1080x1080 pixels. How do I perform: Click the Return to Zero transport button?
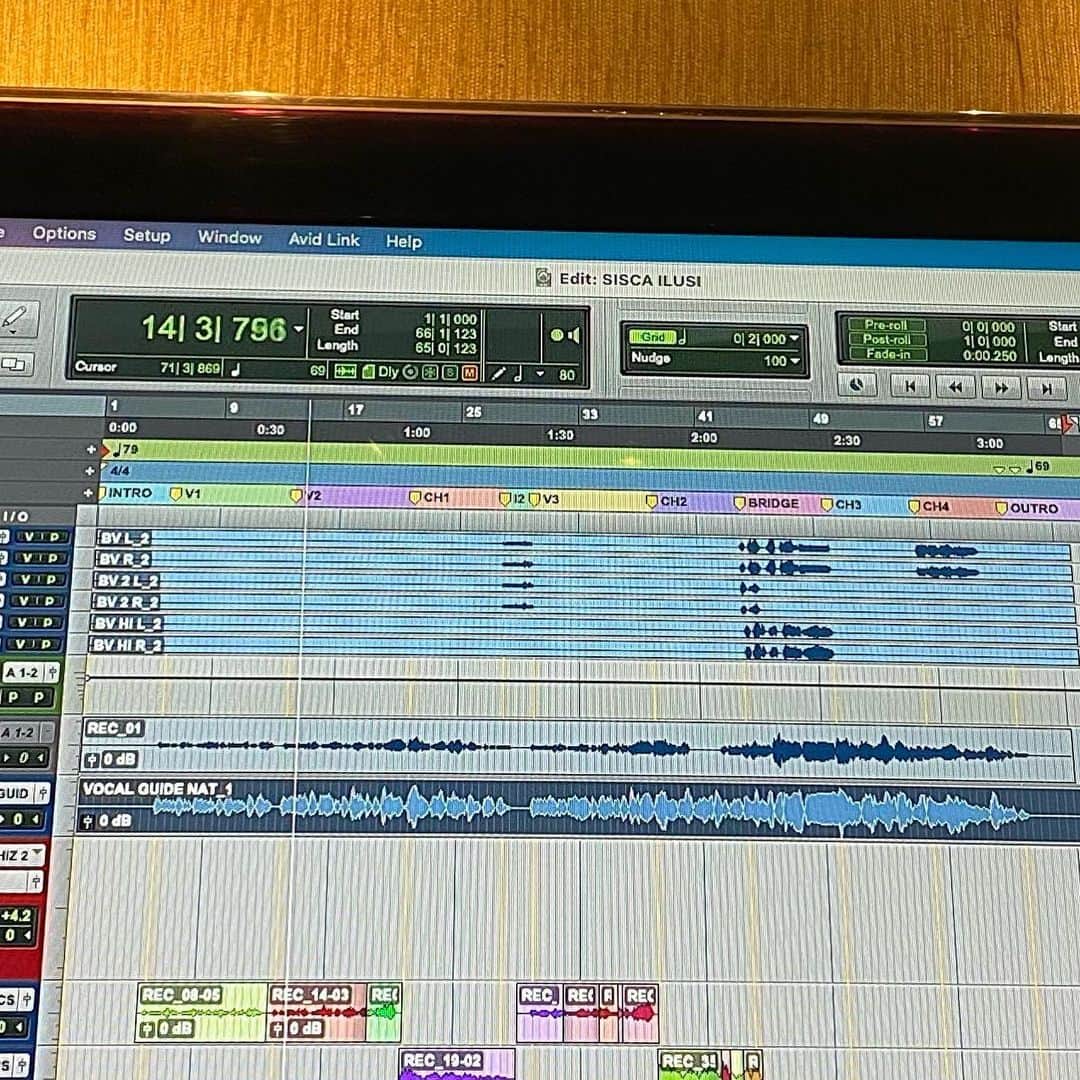[910, 387]
